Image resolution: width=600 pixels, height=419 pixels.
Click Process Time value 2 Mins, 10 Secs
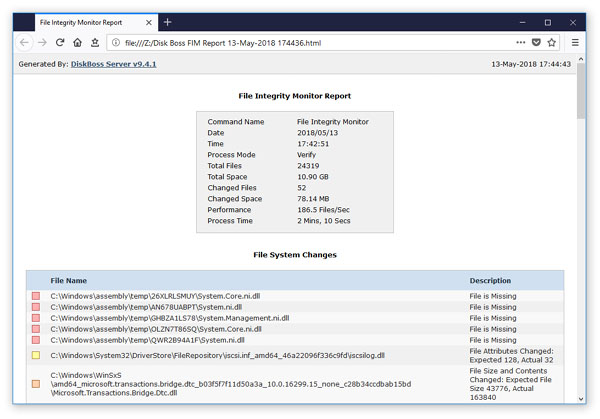tap(324, 221)
